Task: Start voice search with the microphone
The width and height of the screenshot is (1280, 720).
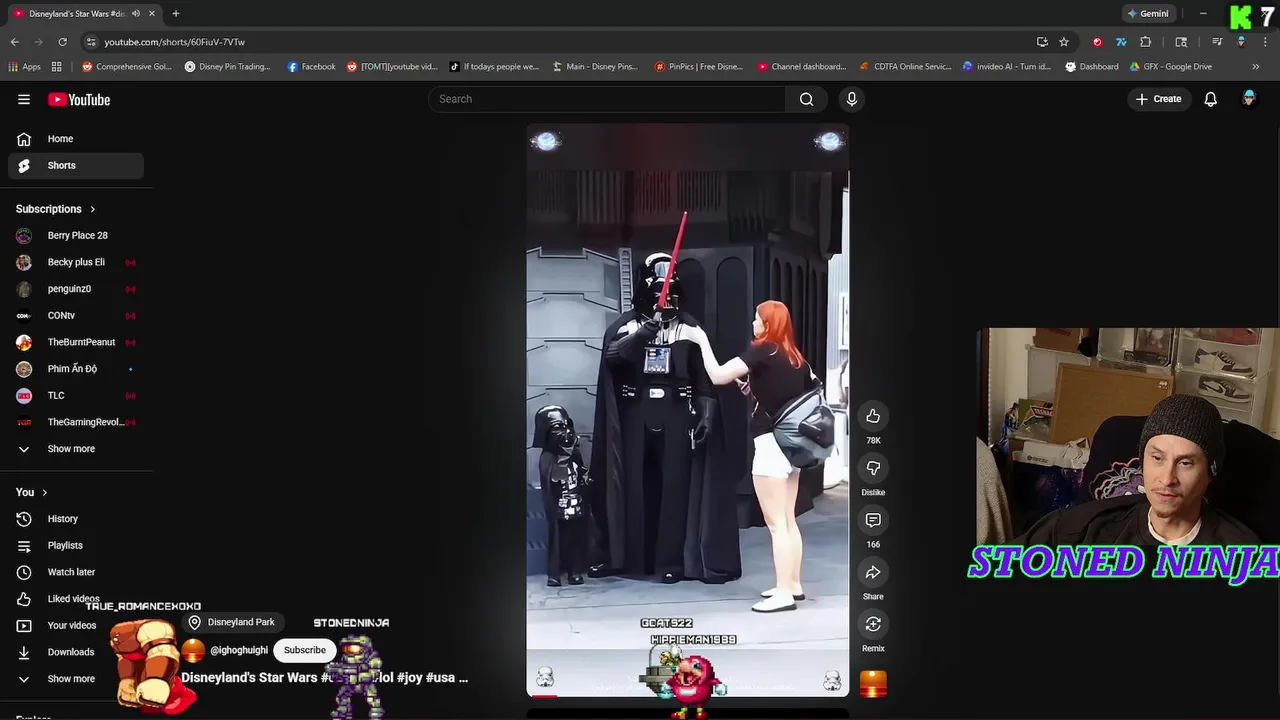Action: (x=852, y=99)
